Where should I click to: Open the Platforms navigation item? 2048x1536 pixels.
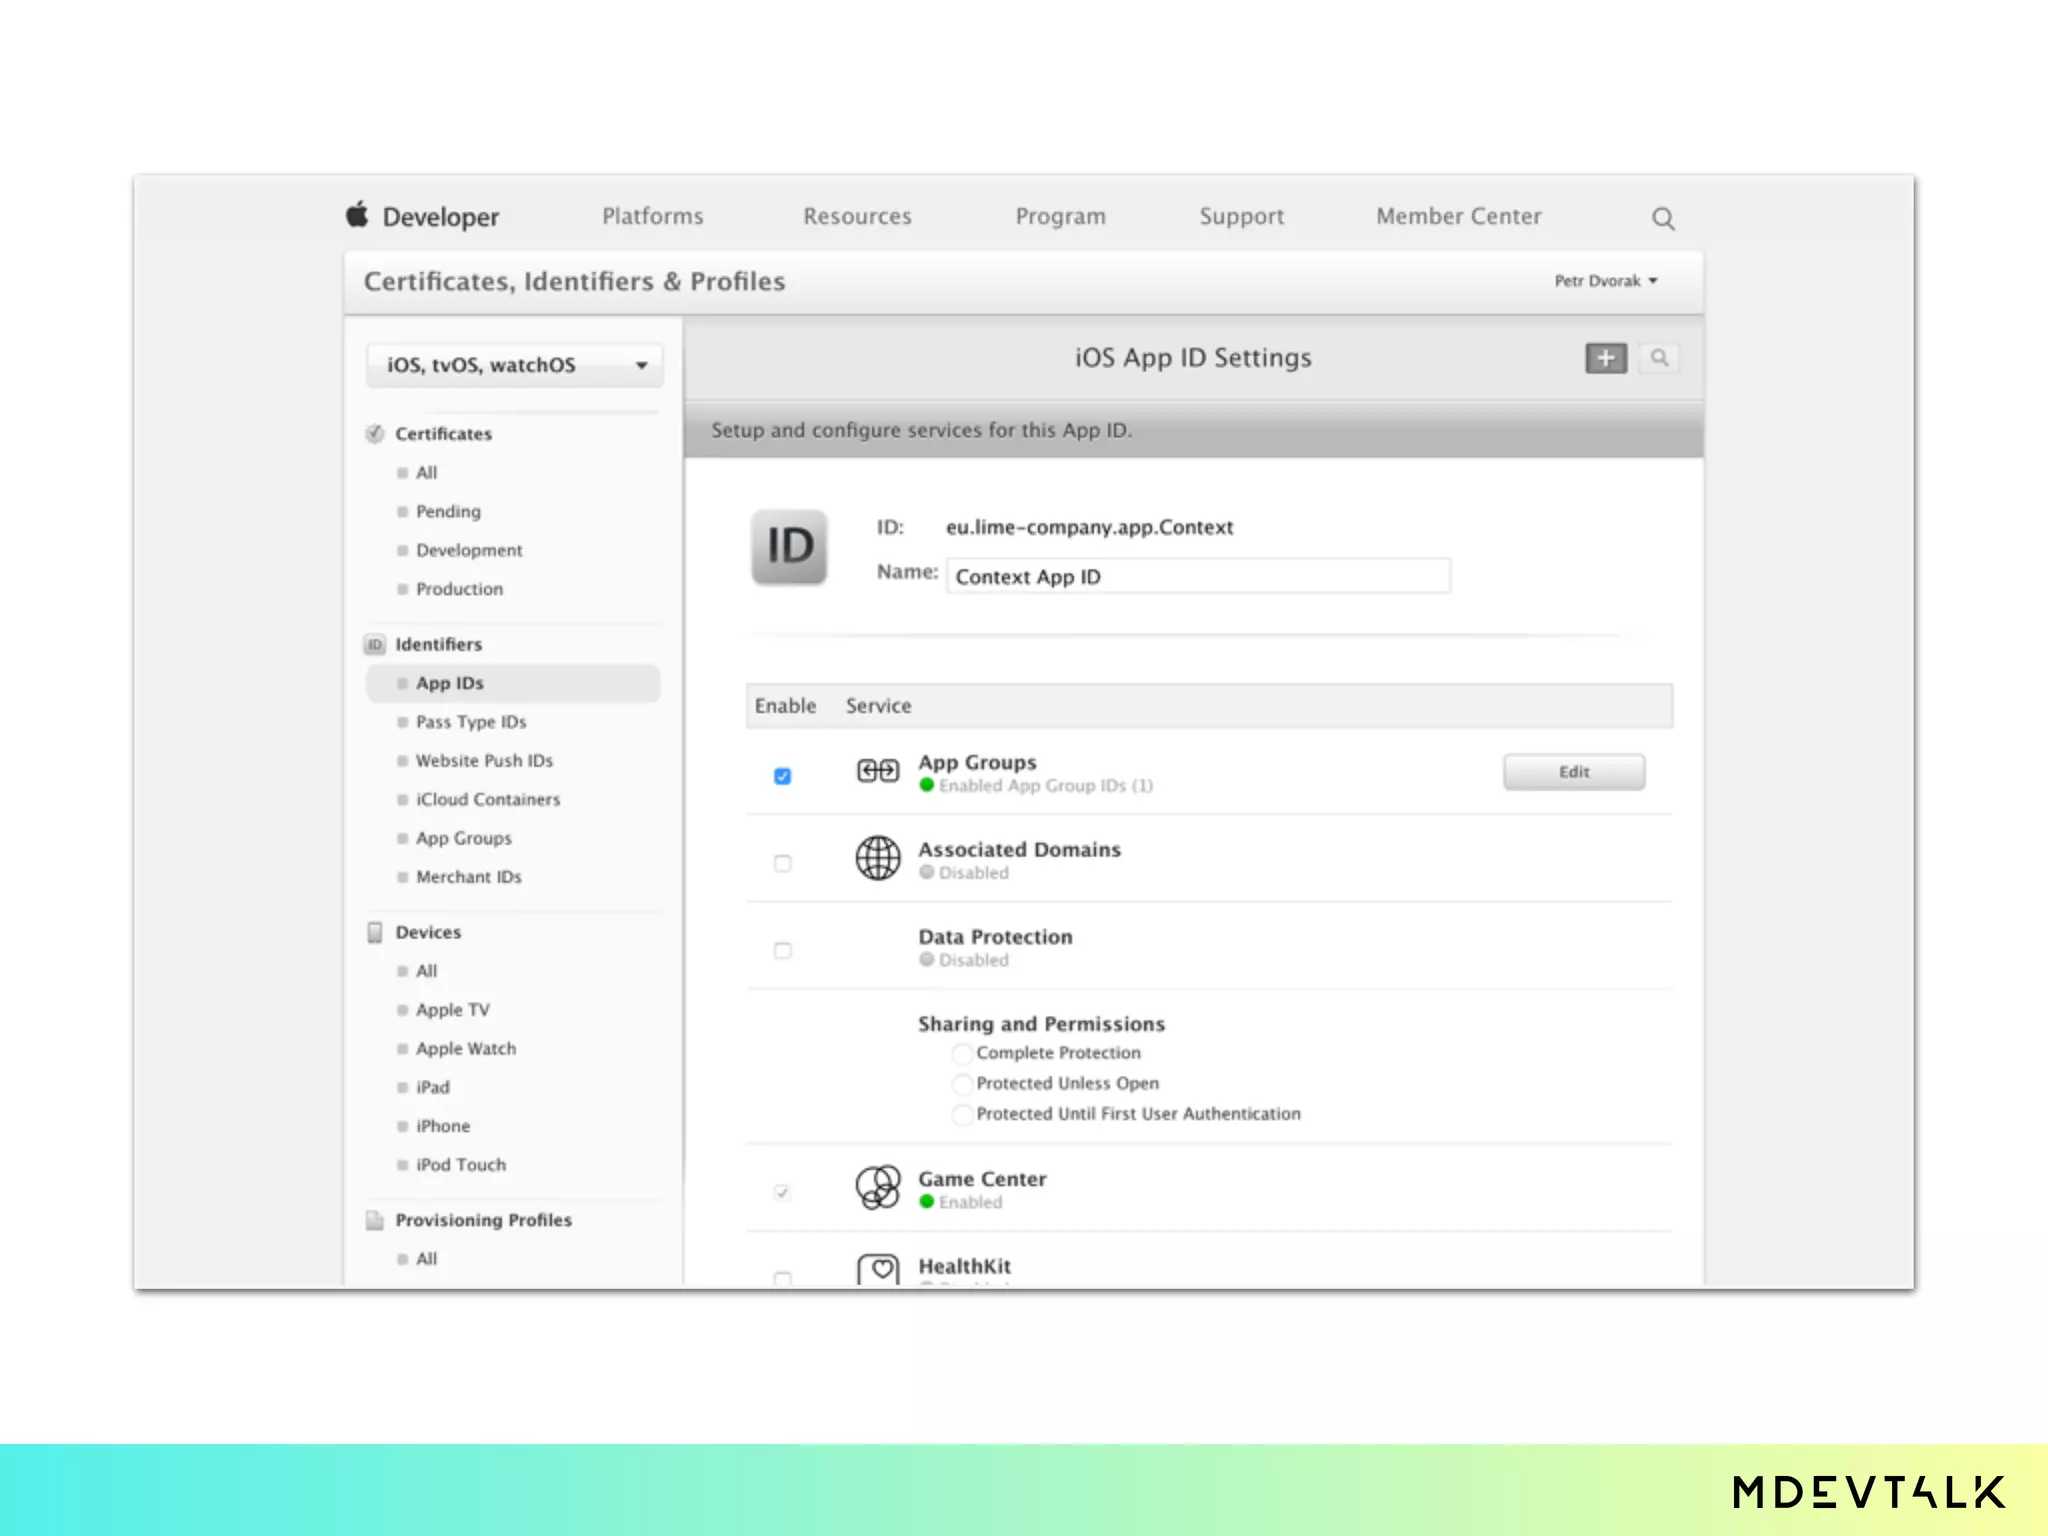click(x=652, y=216)
